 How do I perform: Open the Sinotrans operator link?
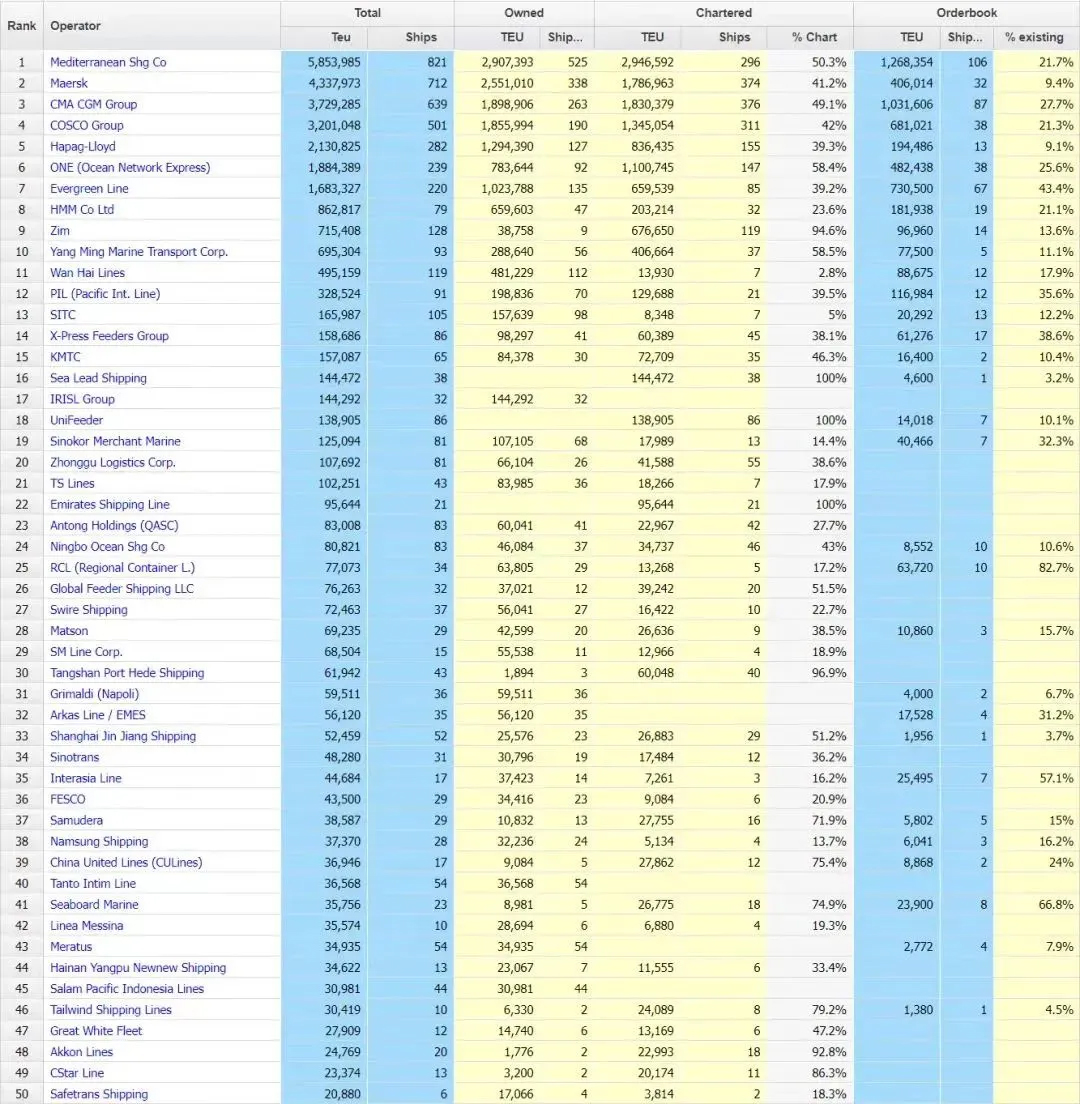pyautogui.click(x=74, y=758)
